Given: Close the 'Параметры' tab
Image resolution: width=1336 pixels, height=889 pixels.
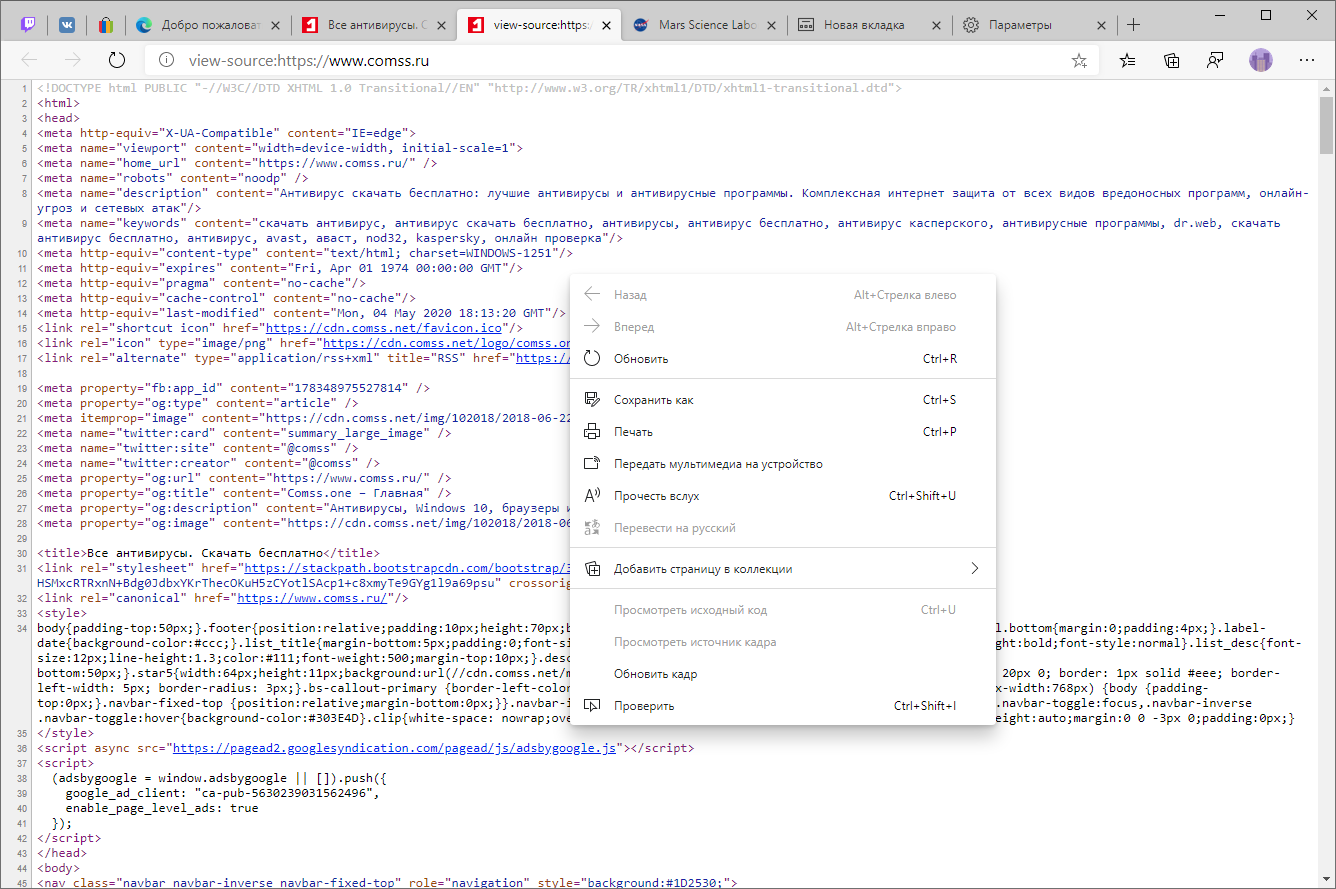Looking at the screenshot, I should pyautogui.click(x=1099, y=25).
